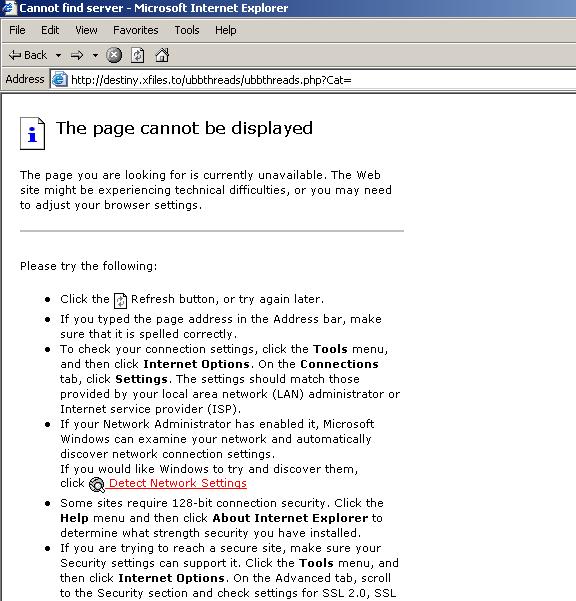The height and width of the screenshot is (601, 576).
Task: Click the page icon in Address bar
Action: [x=60, y=79]
